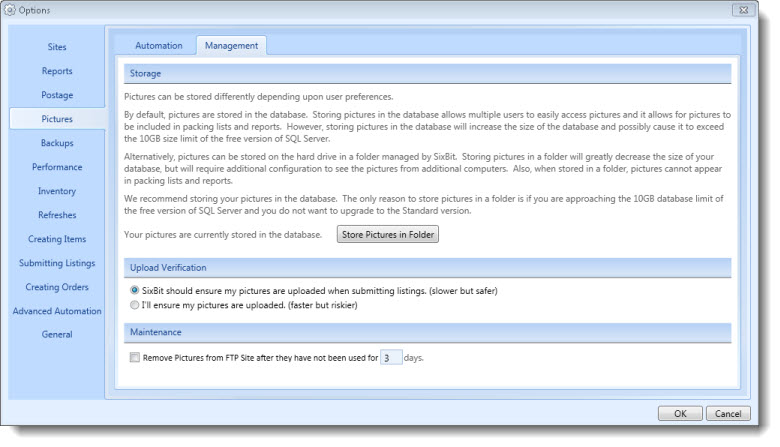The width and height of the screenshot is (780, 447).
Task: Show the Performance options
Action: [x=57, y=167]
